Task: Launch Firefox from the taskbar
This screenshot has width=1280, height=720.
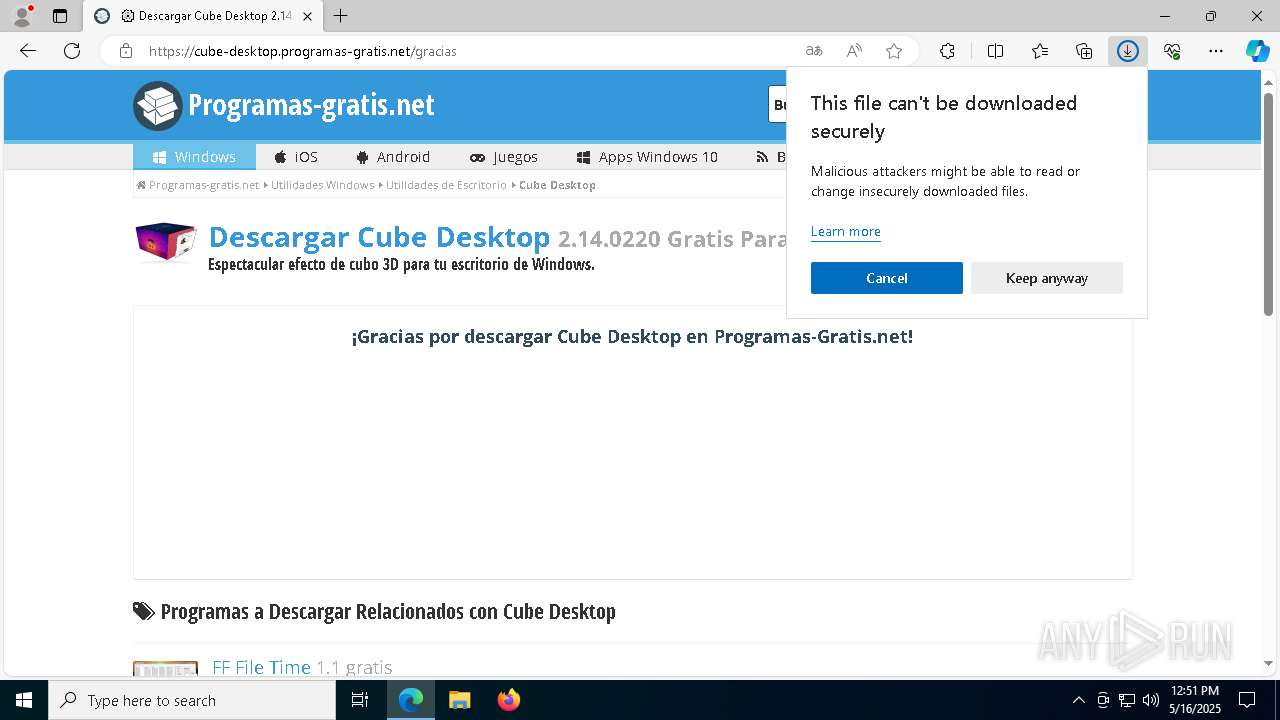Action: click(x=509, y=700)
